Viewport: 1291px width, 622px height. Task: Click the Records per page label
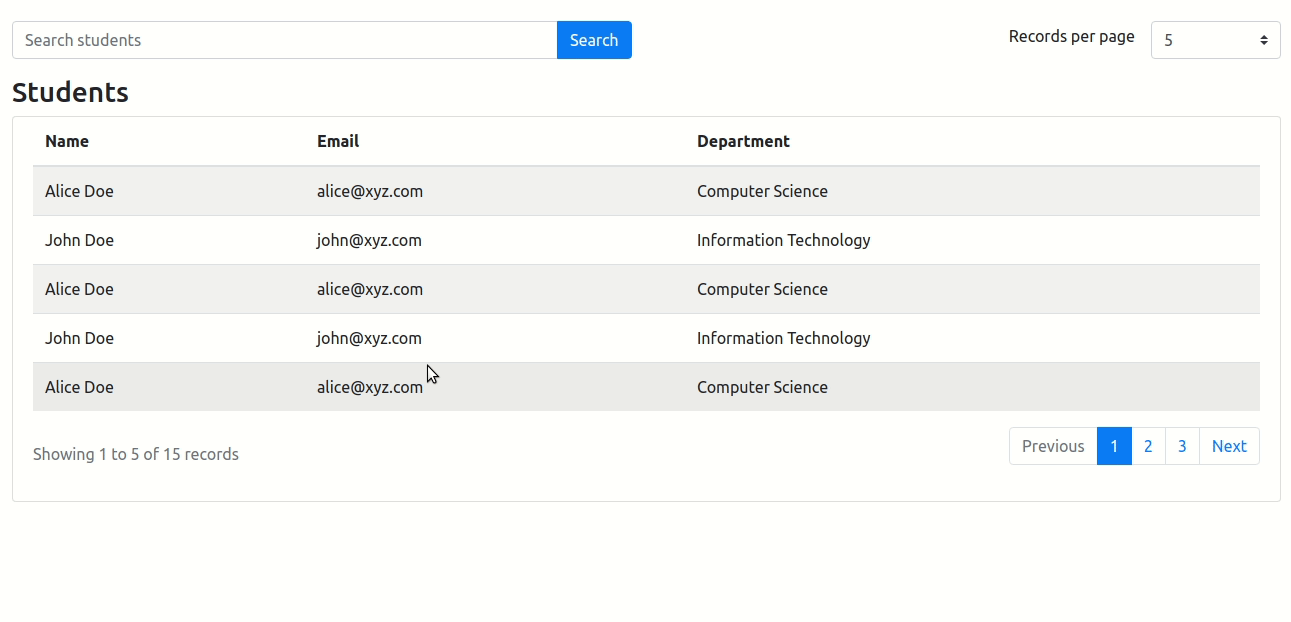[1071, 36]
